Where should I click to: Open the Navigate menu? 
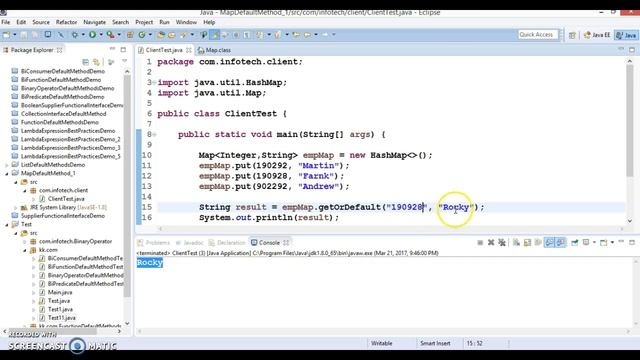click(x=94, y=22)
